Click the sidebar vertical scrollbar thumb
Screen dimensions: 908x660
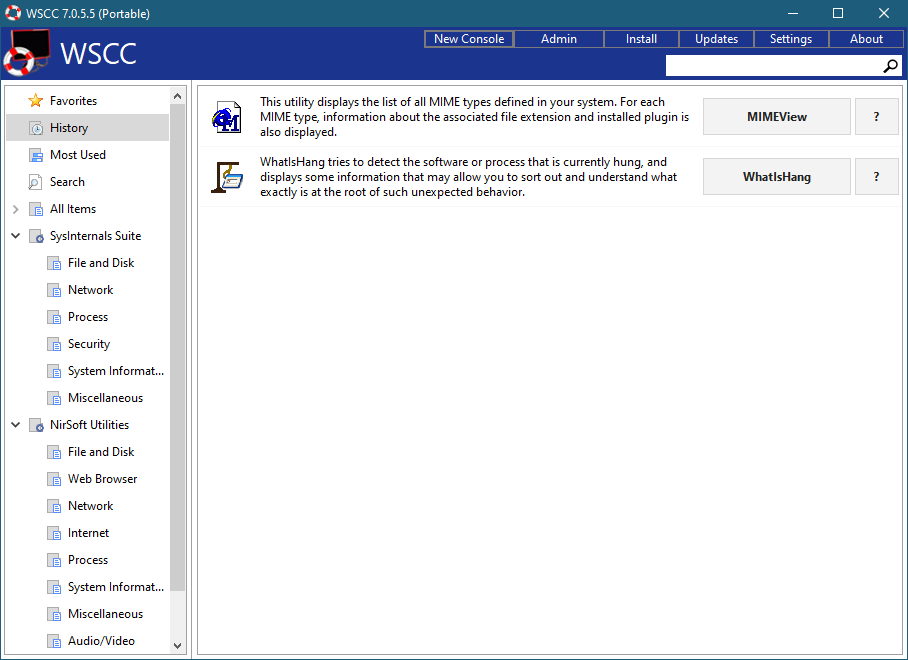(x=178, y=347)
